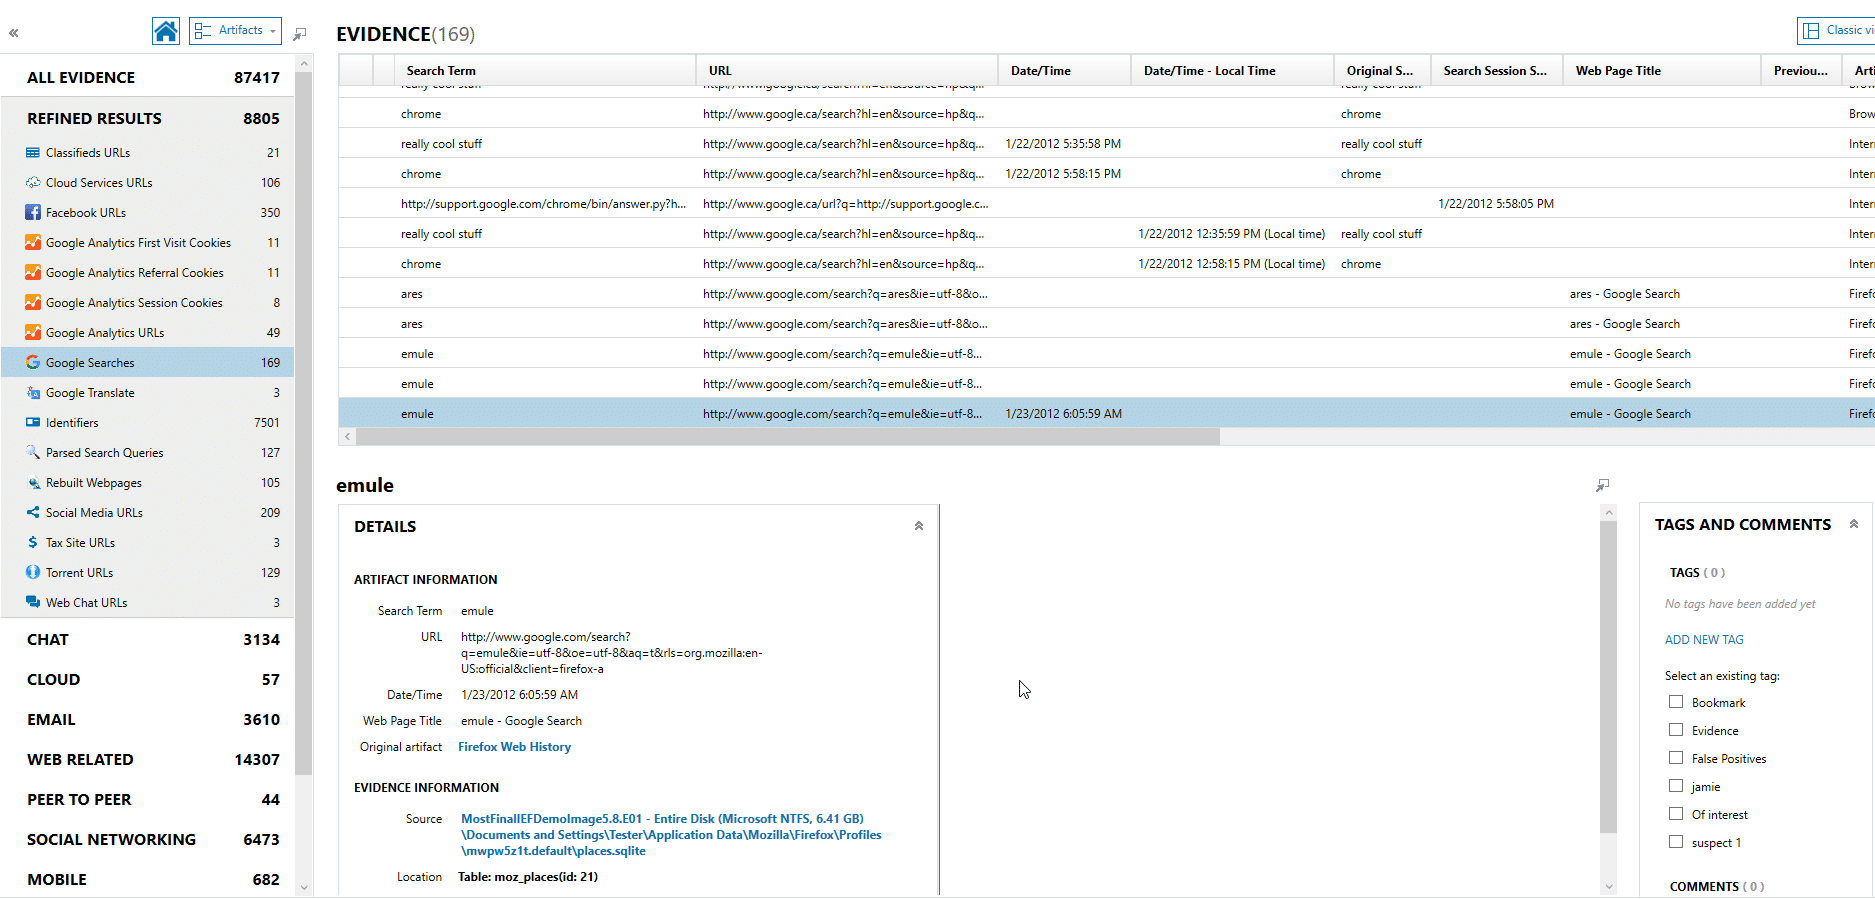Open Google Analytics Session Cookies icon
The width and height of the screenshot is (1875, 899).
pyautogui.click(x=33, y=303)
